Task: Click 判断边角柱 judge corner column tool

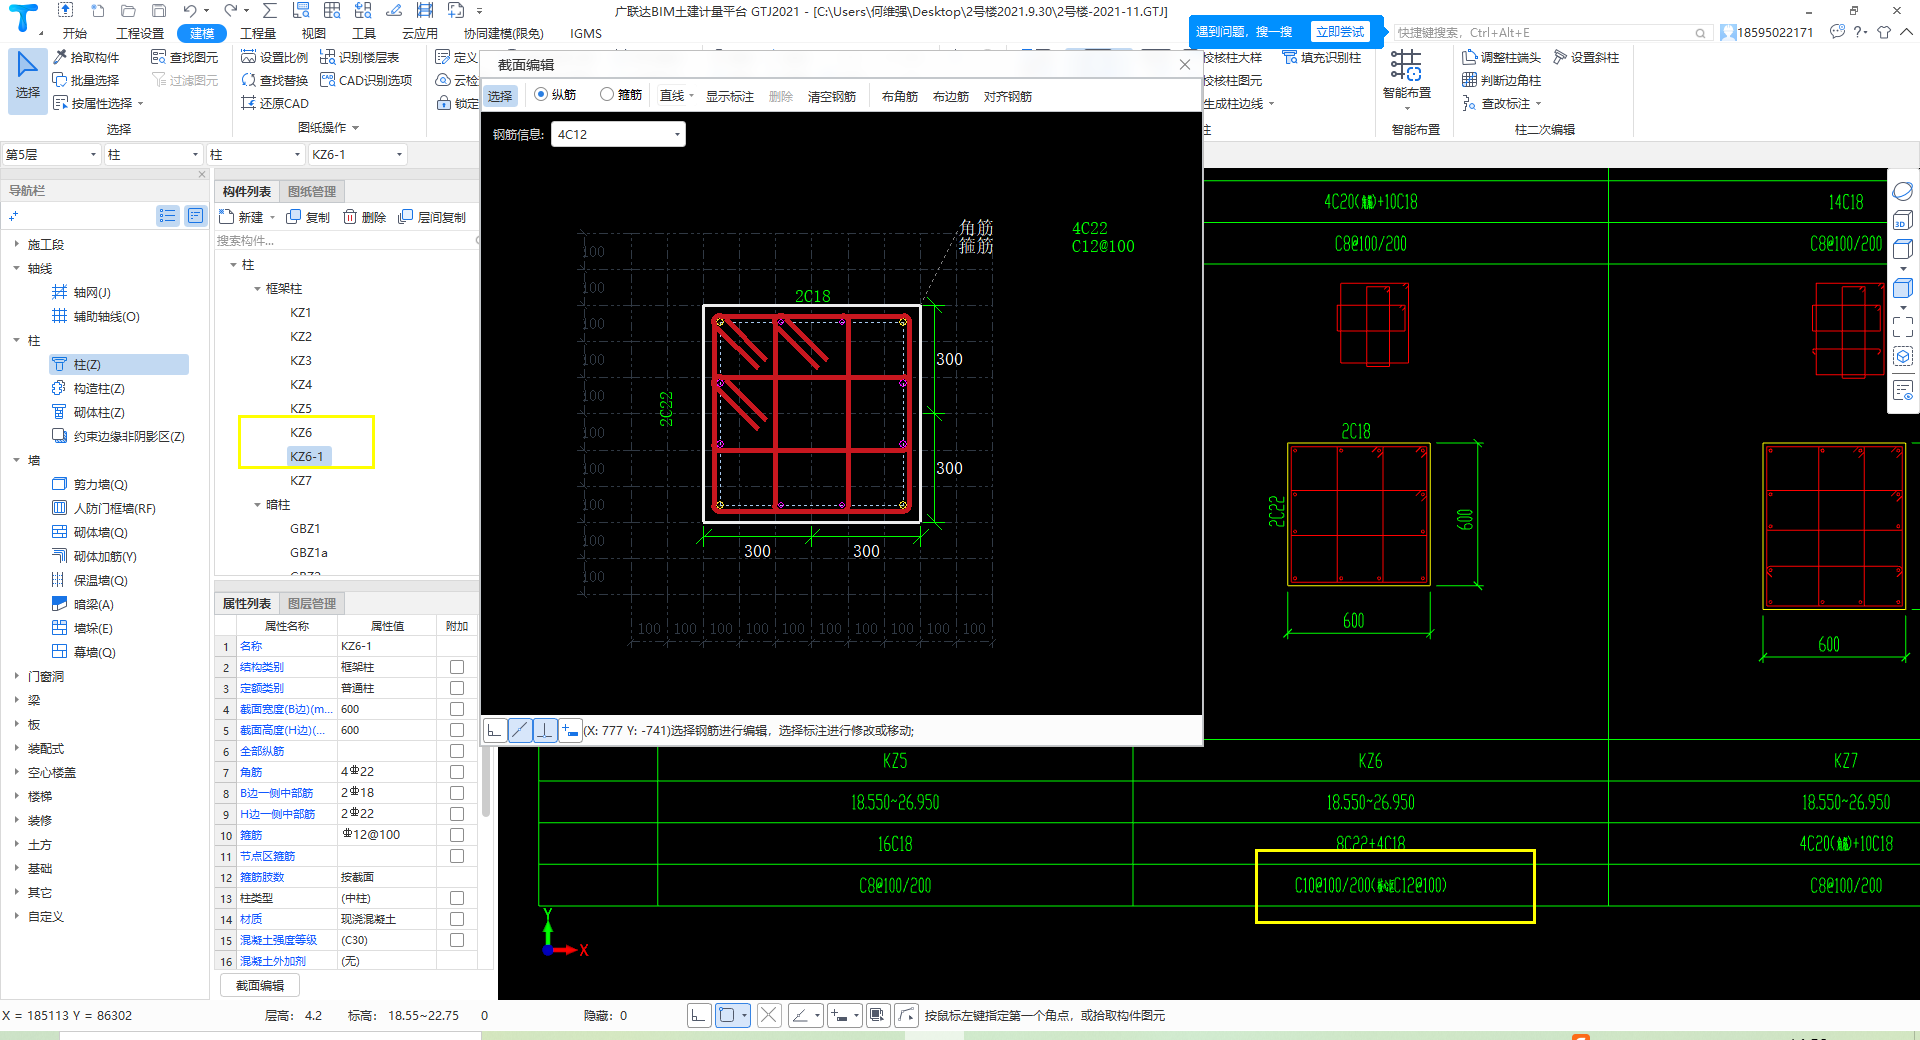Action: click(1501, 80)
